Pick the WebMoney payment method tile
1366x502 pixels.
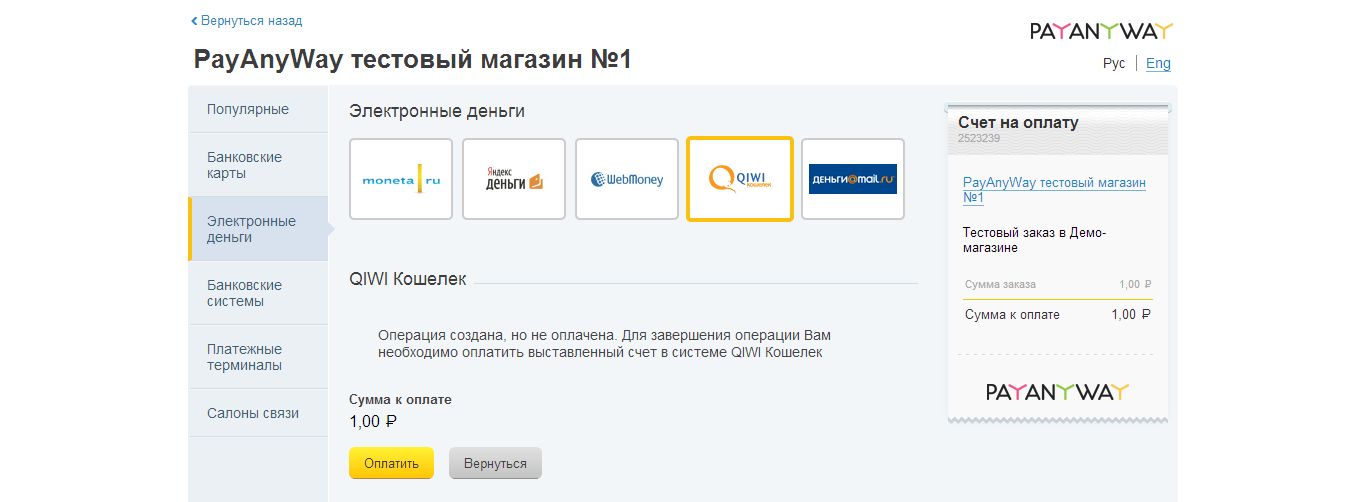(627, 179)
